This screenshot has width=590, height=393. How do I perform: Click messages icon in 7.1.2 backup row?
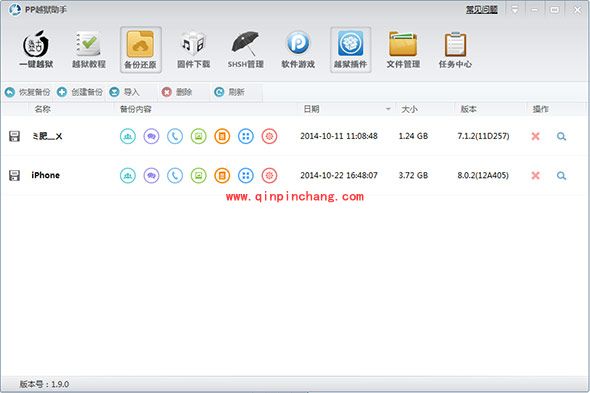[x=151, y=136]
